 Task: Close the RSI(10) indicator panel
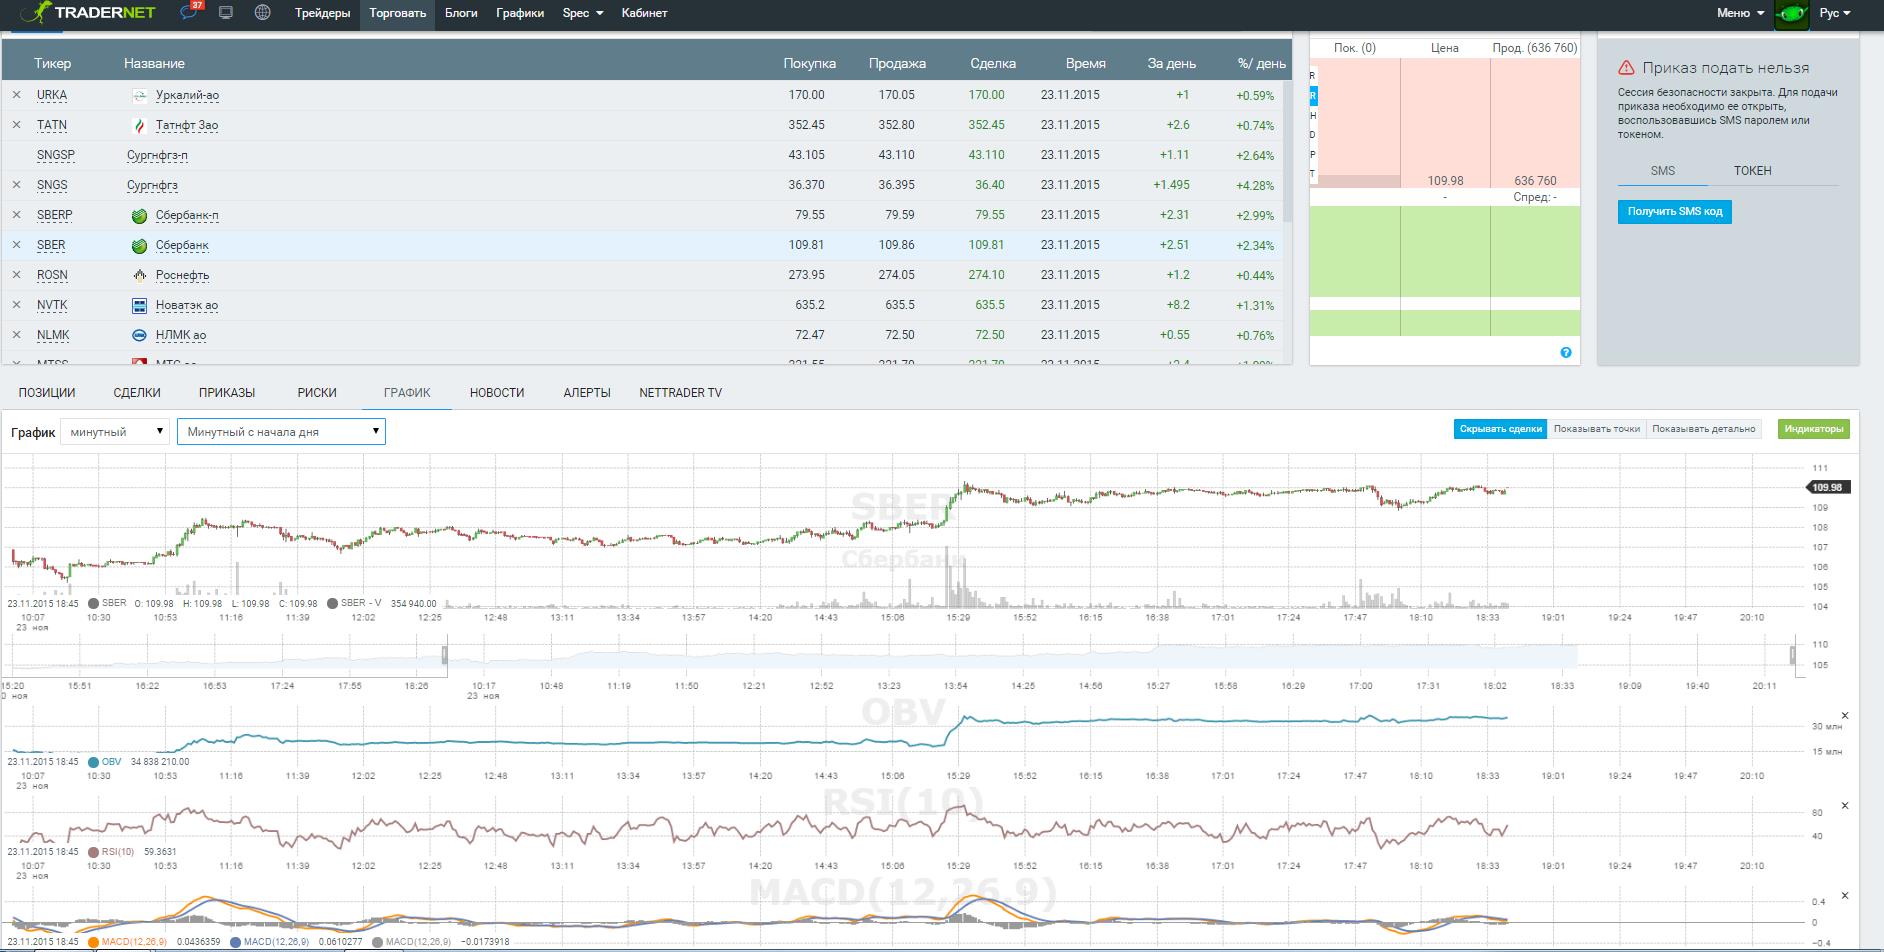[1845, 806]
